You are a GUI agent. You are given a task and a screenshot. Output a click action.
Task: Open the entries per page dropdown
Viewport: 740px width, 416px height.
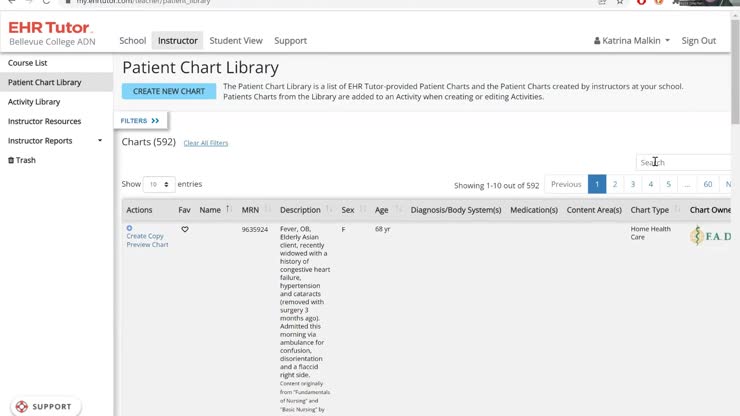click(x=158, y=185)
